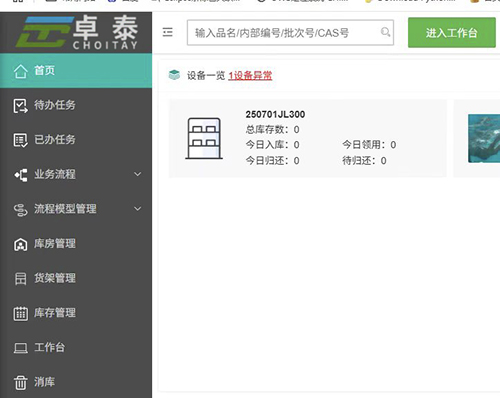The image size is (500, 398).
Task: Click the 消库 trash icon
Action: [x=20, y=382]
